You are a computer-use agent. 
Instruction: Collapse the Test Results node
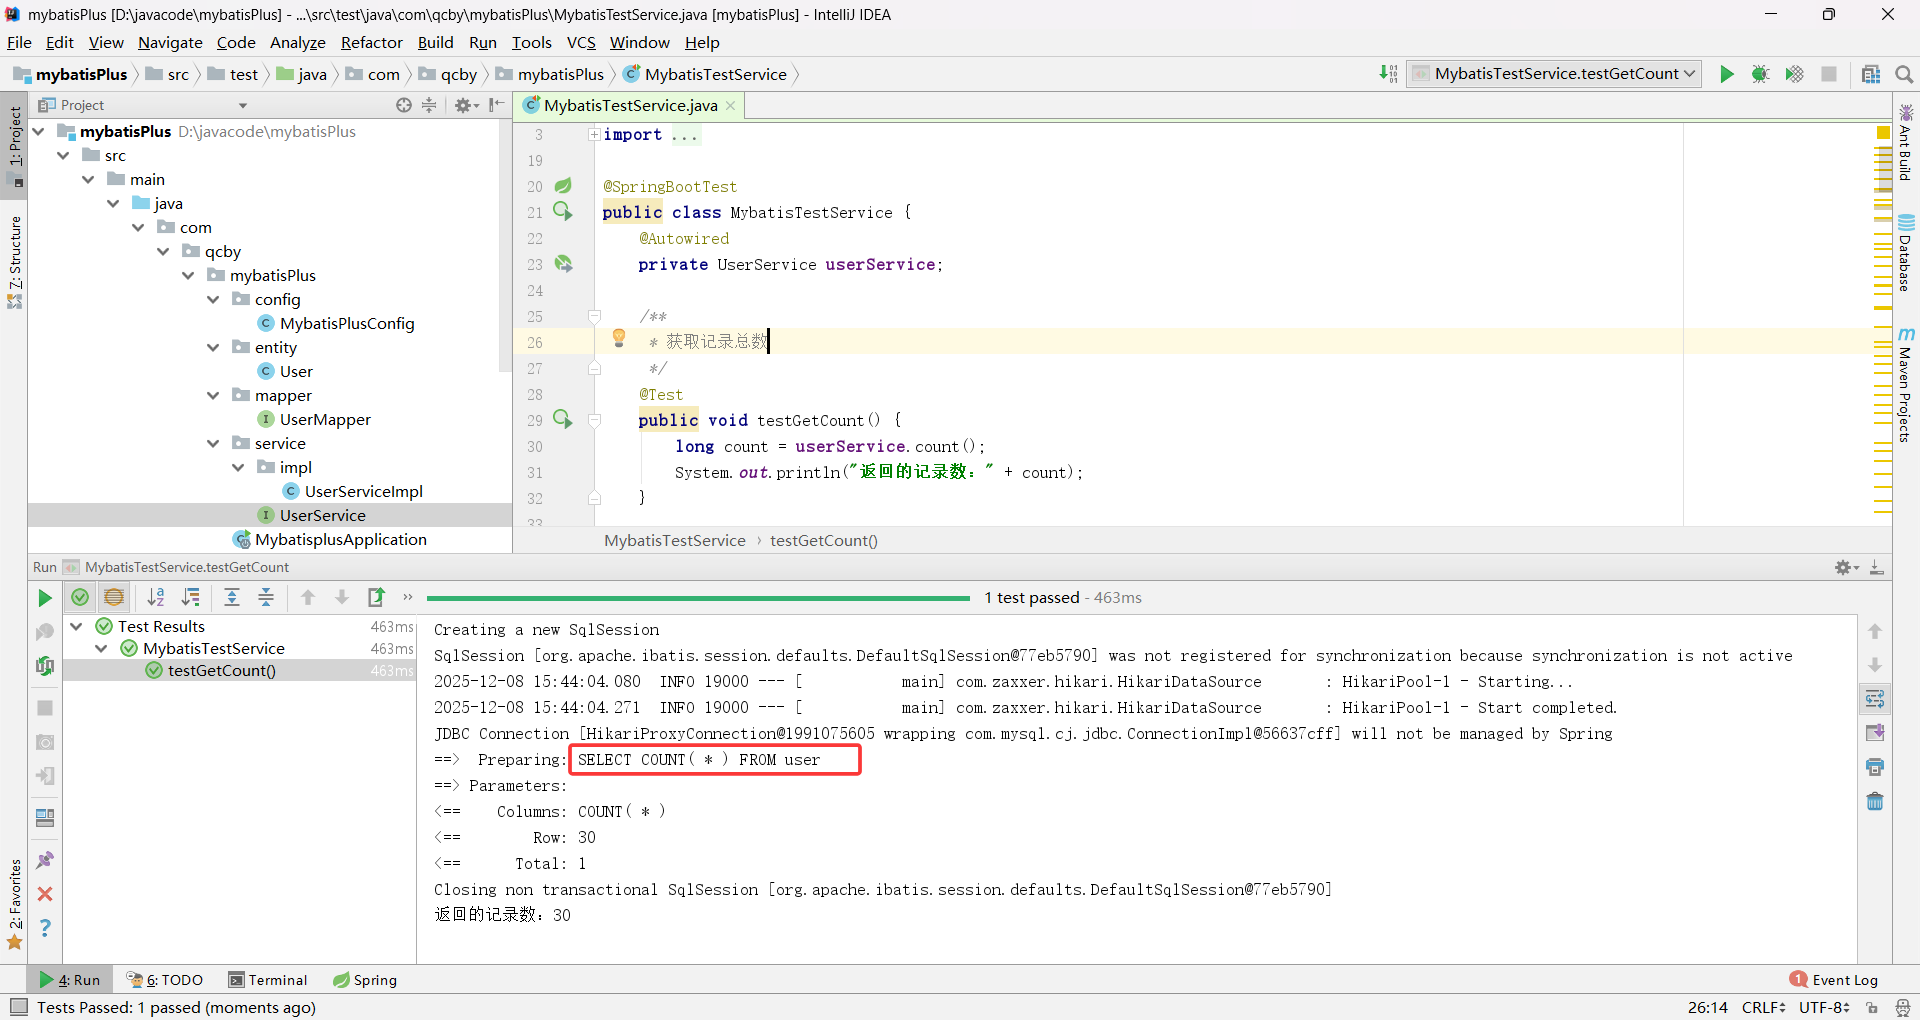coord(77,626)
